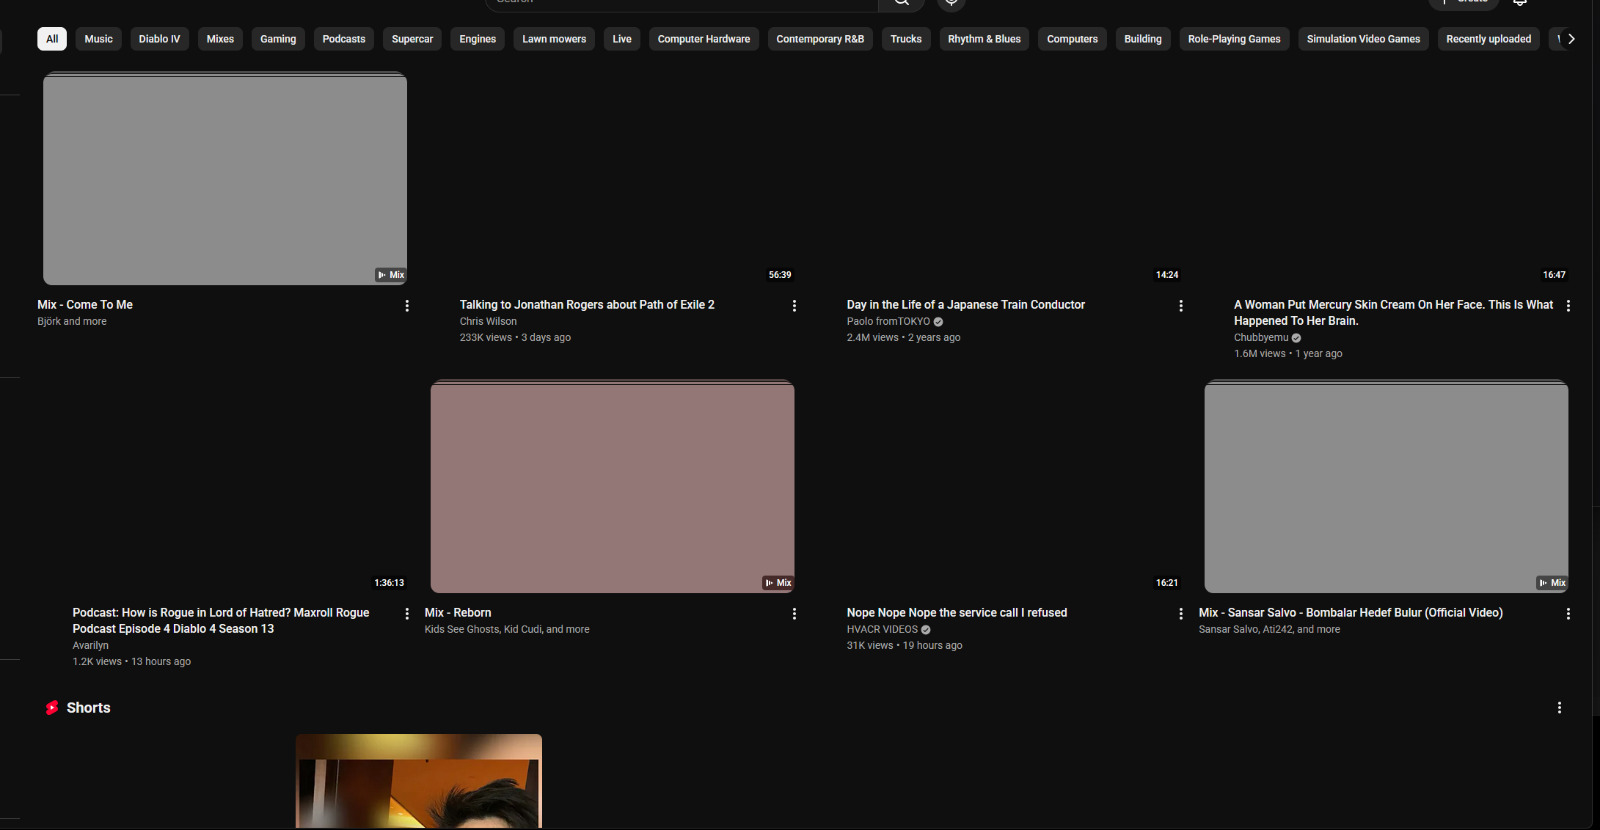The image size is (1600, 830).
Task: Choose the Podcasts chip
Action: point(344,39)
